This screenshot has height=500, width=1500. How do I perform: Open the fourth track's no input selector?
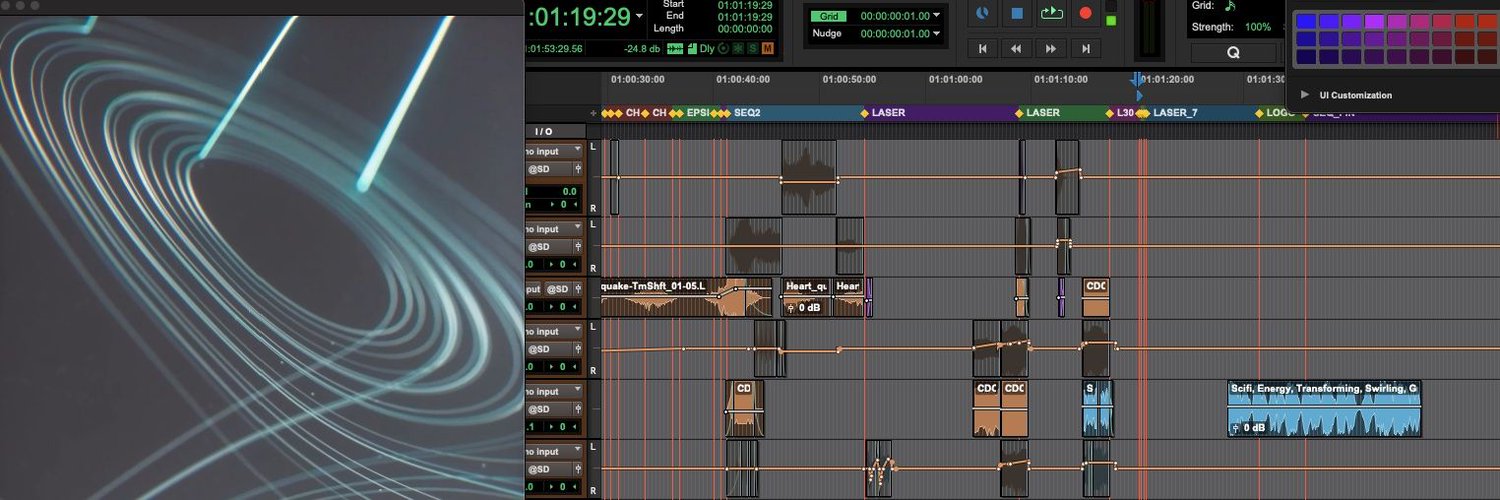click(x=554, y=331)
